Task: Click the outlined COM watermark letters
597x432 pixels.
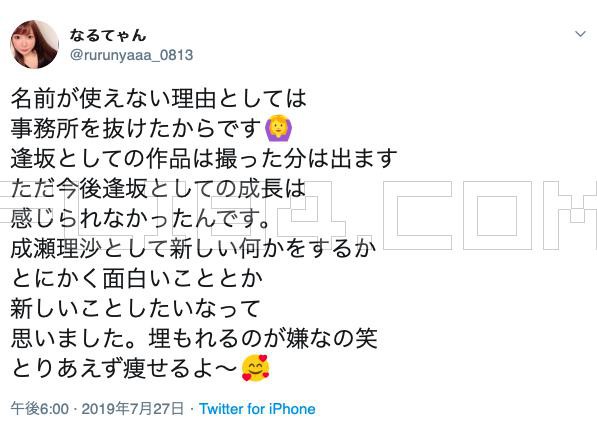Action: coord(491,215)
